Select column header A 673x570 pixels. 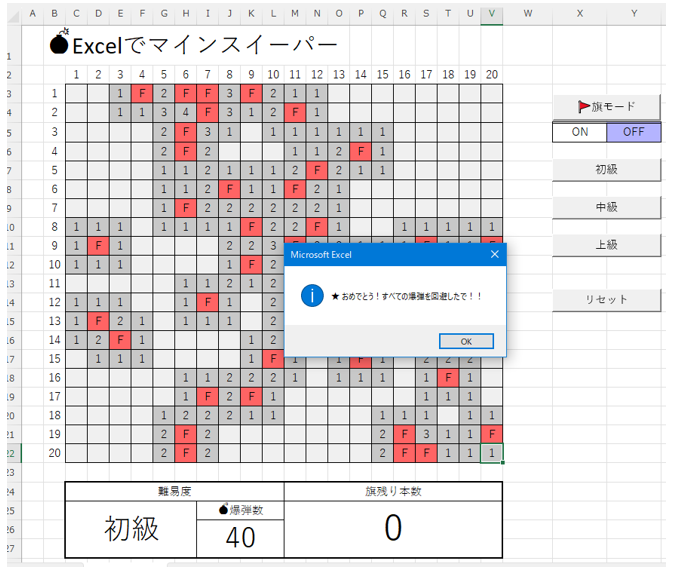(x=33, y=14)
